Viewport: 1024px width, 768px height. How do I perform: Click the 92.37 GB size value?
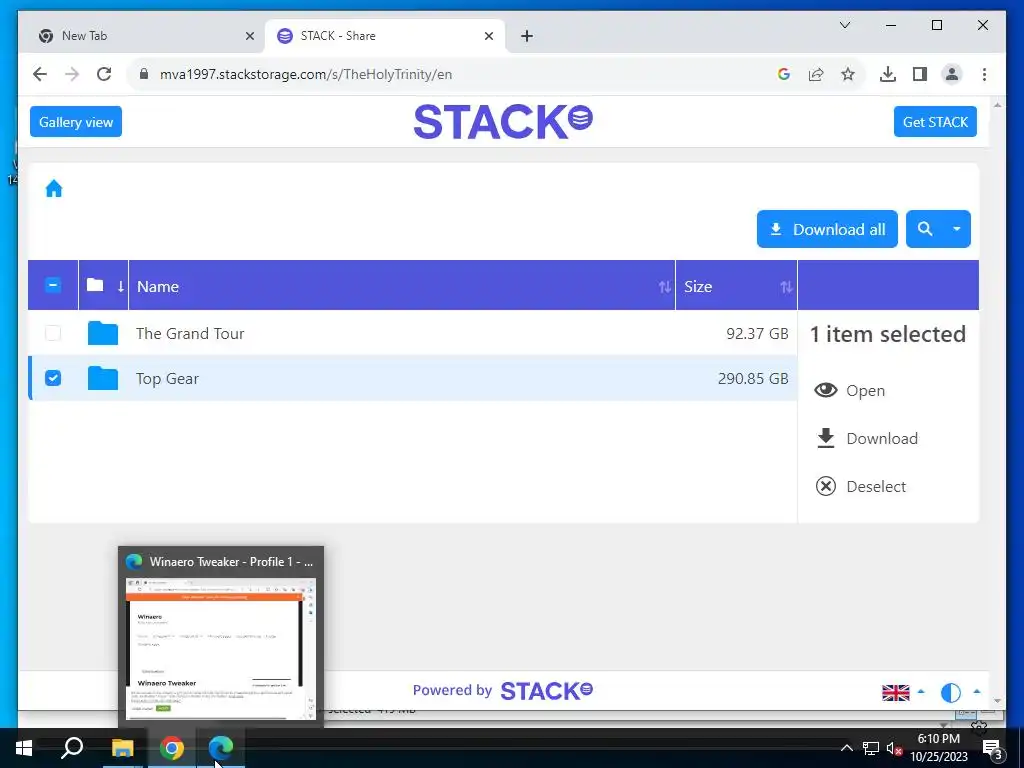(757, 333)
